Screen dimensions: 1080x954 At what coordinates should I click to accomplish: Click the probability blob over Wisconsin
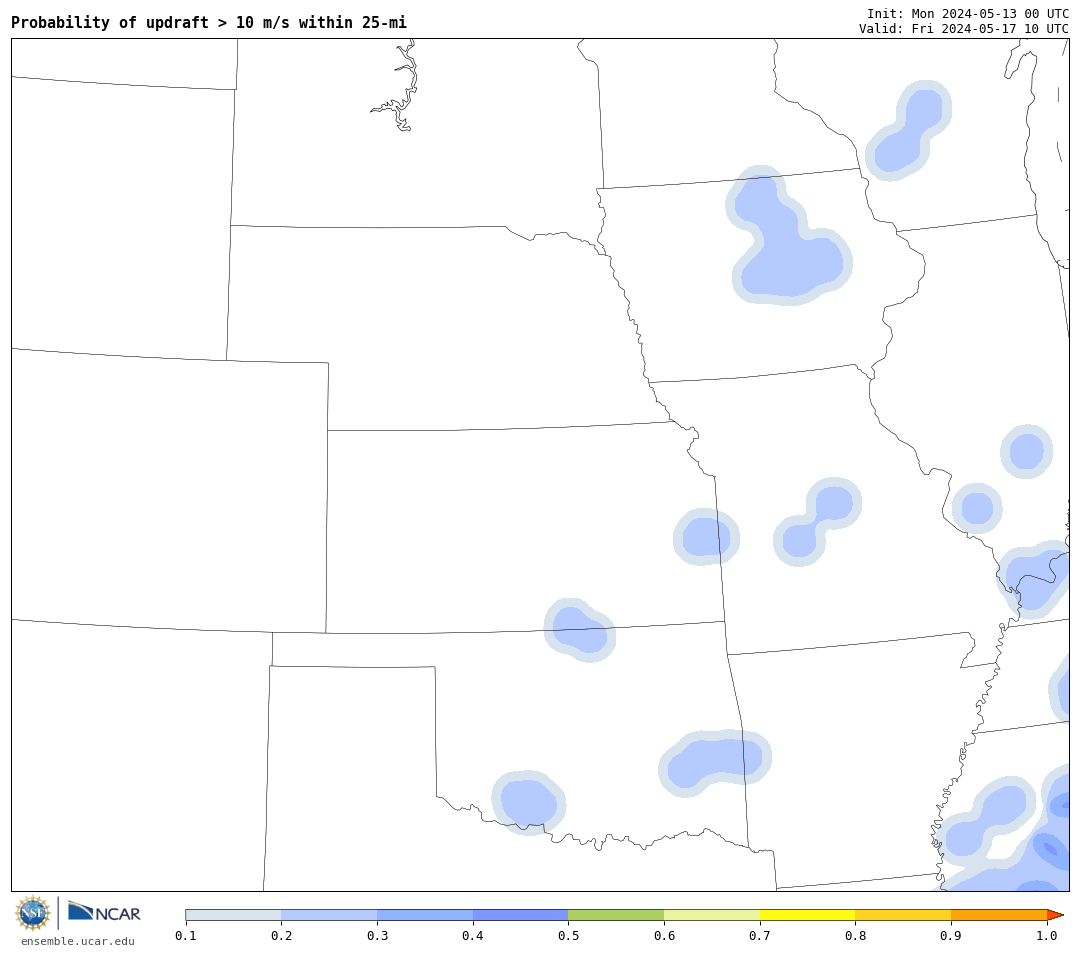pyautogui.click(x=908, y=131)
